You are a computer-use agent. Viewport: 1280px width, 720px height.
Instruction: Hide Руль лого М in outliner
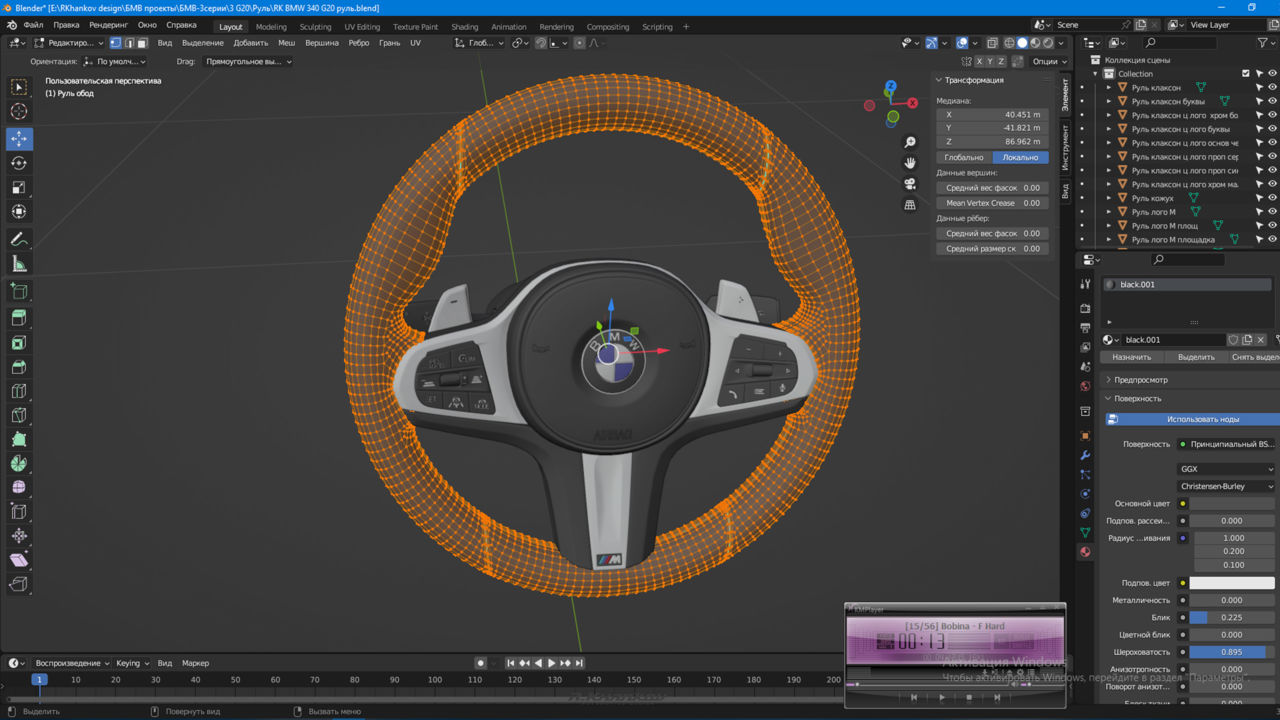pos(1272,212)
